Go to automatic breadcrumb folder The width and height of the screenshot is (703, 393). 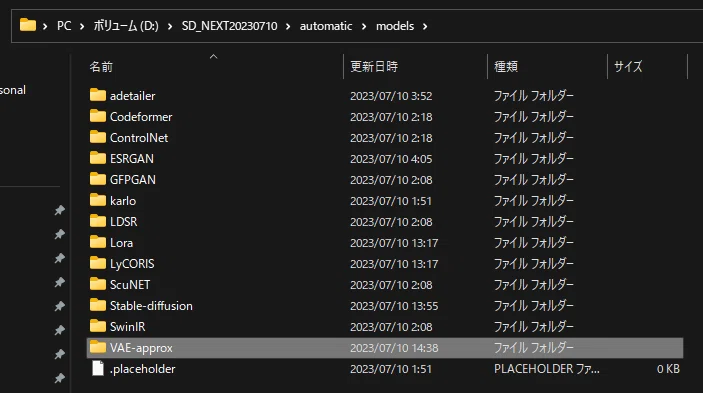click(325, 26)
